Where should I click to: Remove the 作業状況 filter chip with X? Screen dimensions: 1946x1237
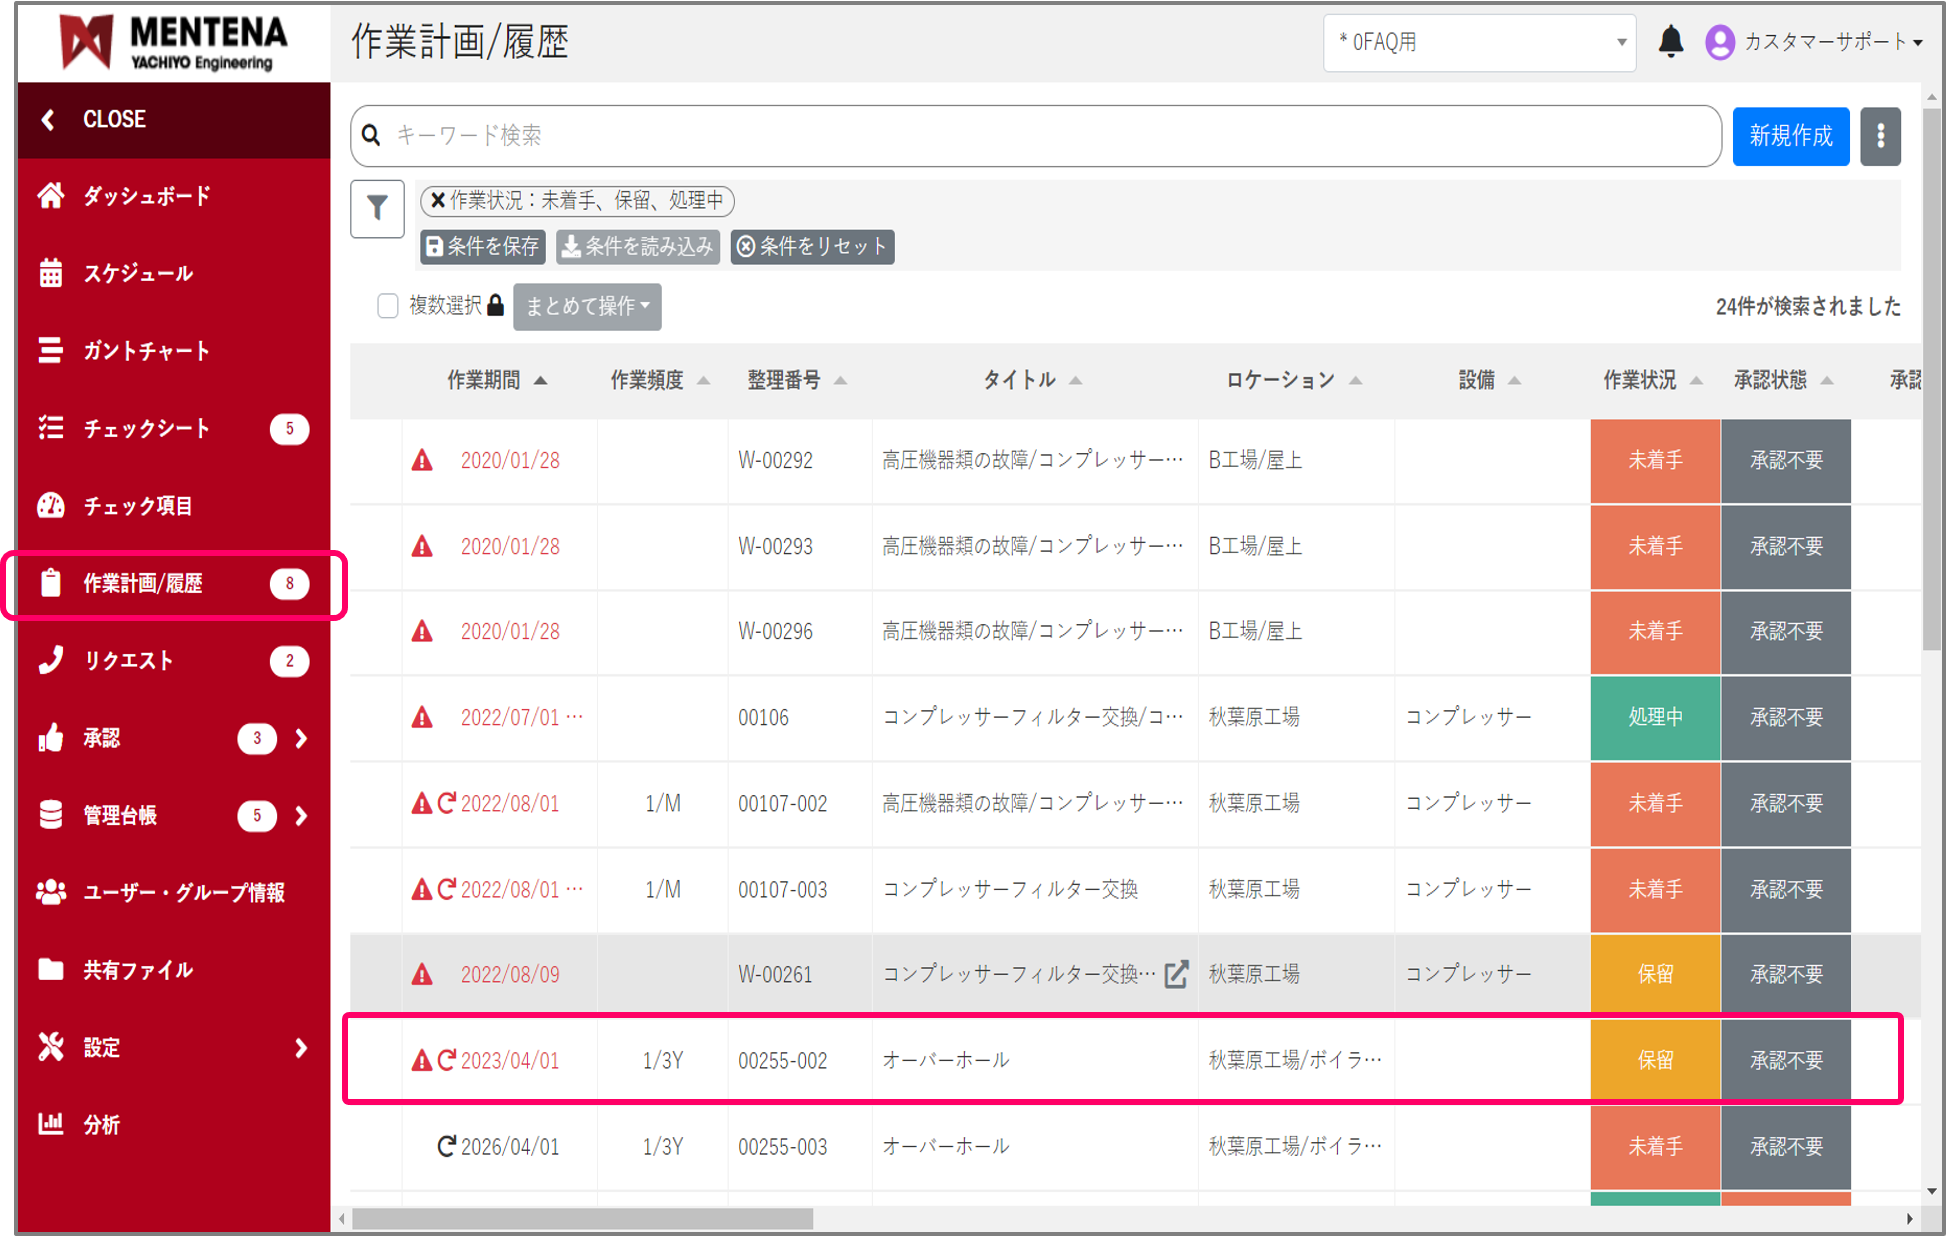(x=438, y=201)
